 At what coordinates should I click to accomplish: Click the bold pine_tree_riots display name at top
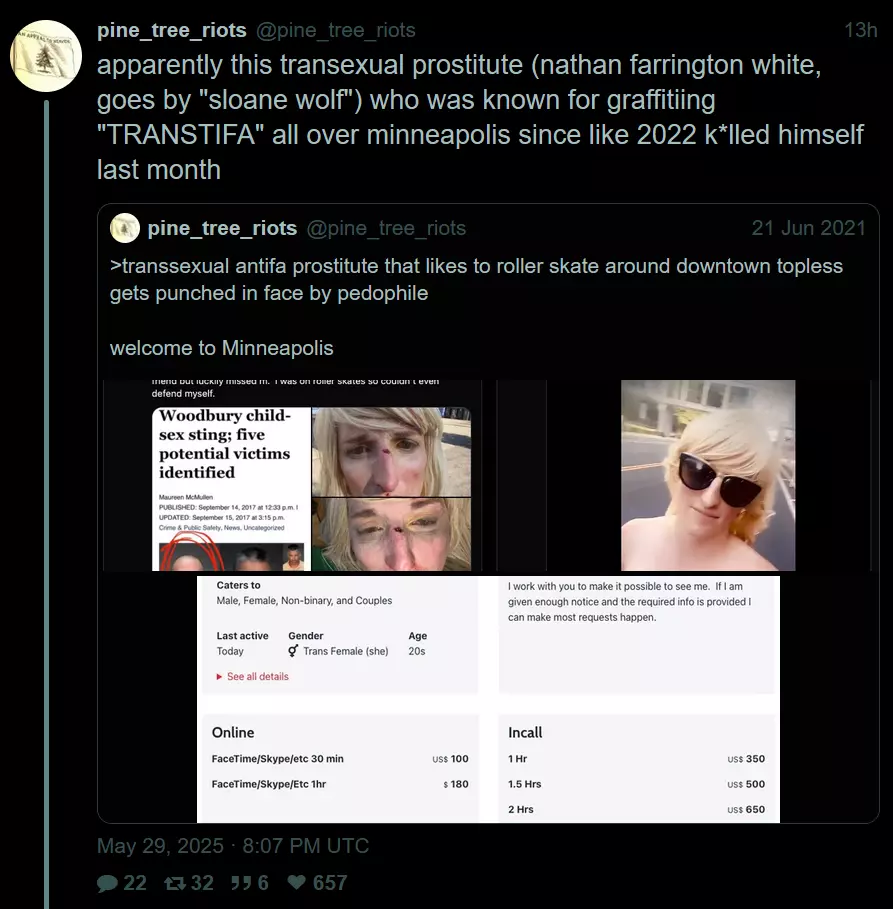pos(172,30)
